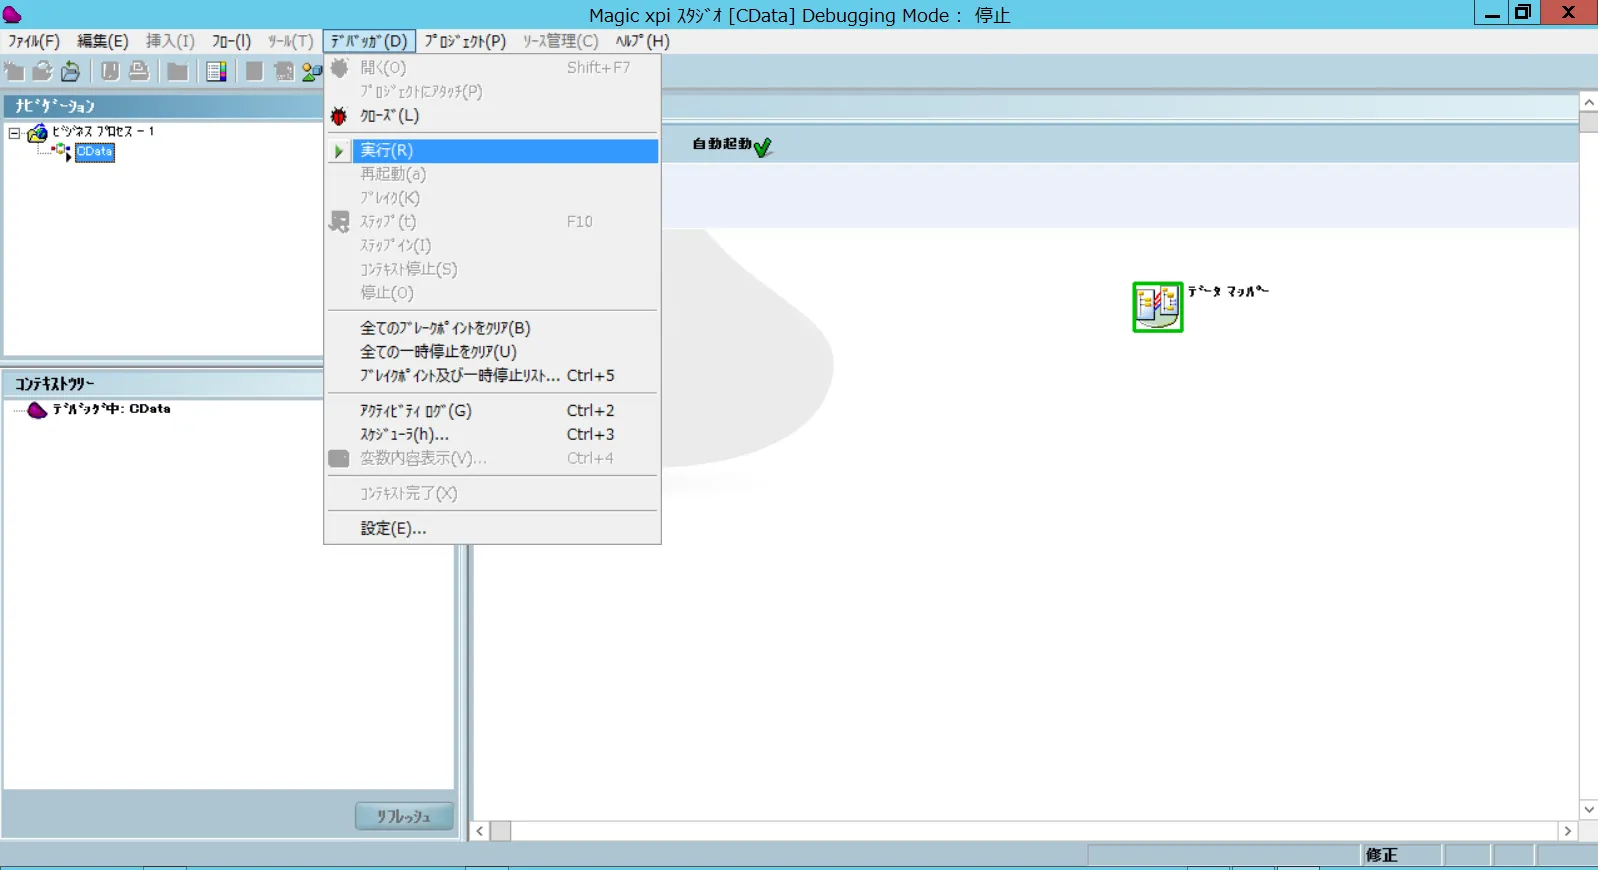Click the reopen project folder toolbar icon
Screen dimensions: 1598x870
coord(70,71)
